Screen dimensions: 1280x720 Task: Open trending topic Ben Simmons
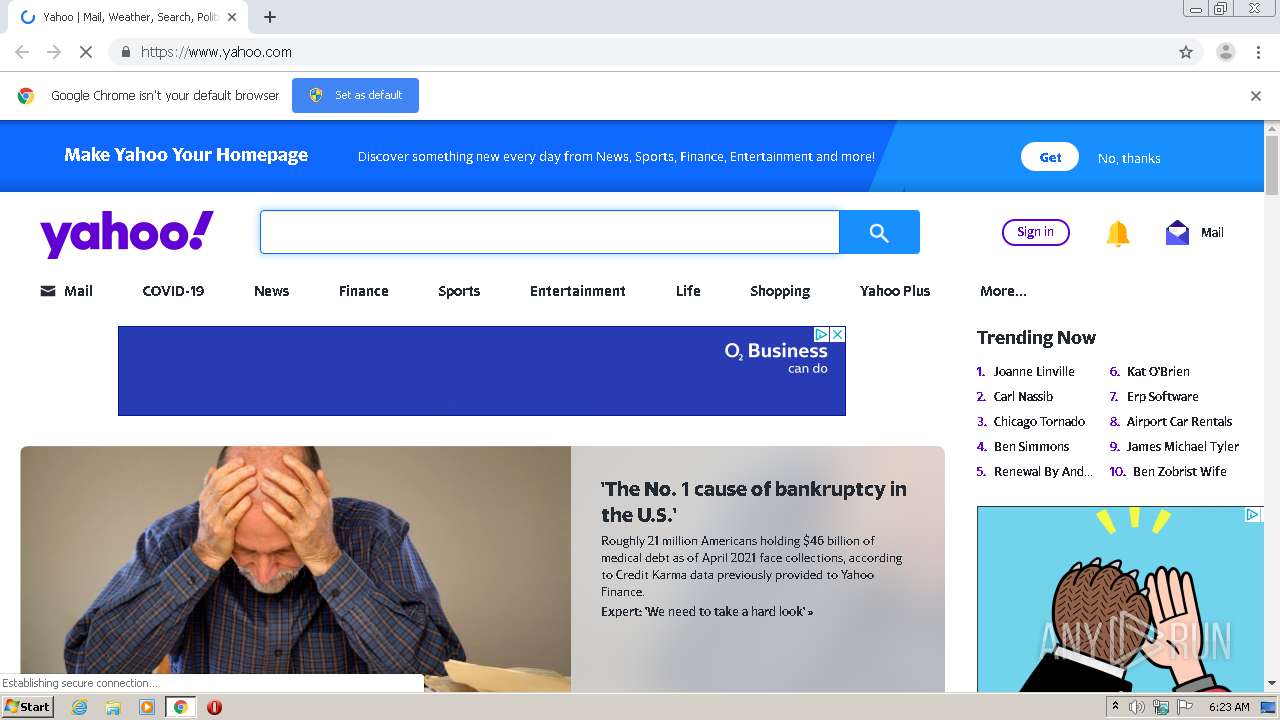[x=1031, y=446]
